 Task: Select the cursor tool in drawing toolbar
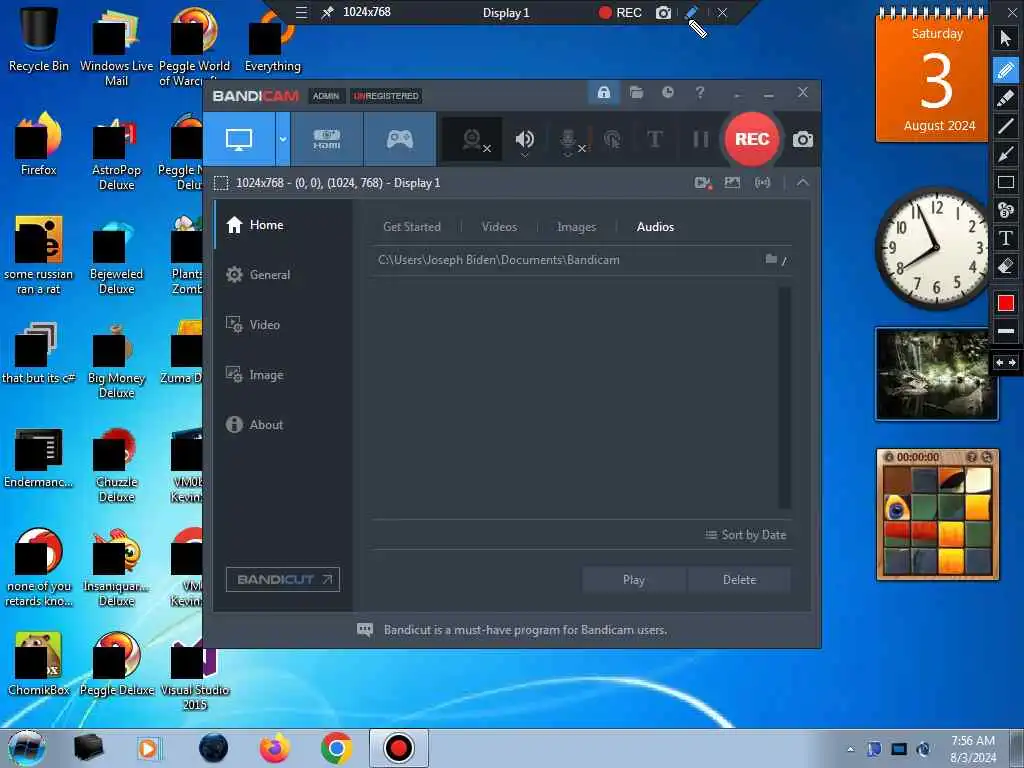point(1006,39)
